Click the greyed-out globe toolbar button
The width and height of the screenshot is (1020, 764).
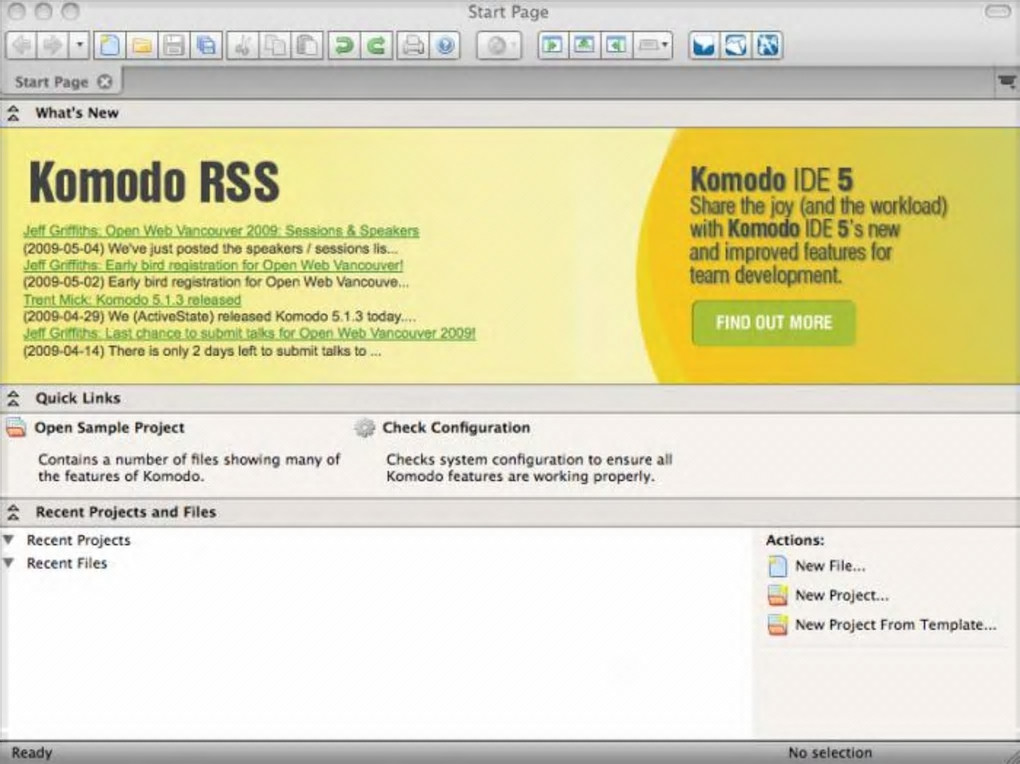[x=499, y=46]
